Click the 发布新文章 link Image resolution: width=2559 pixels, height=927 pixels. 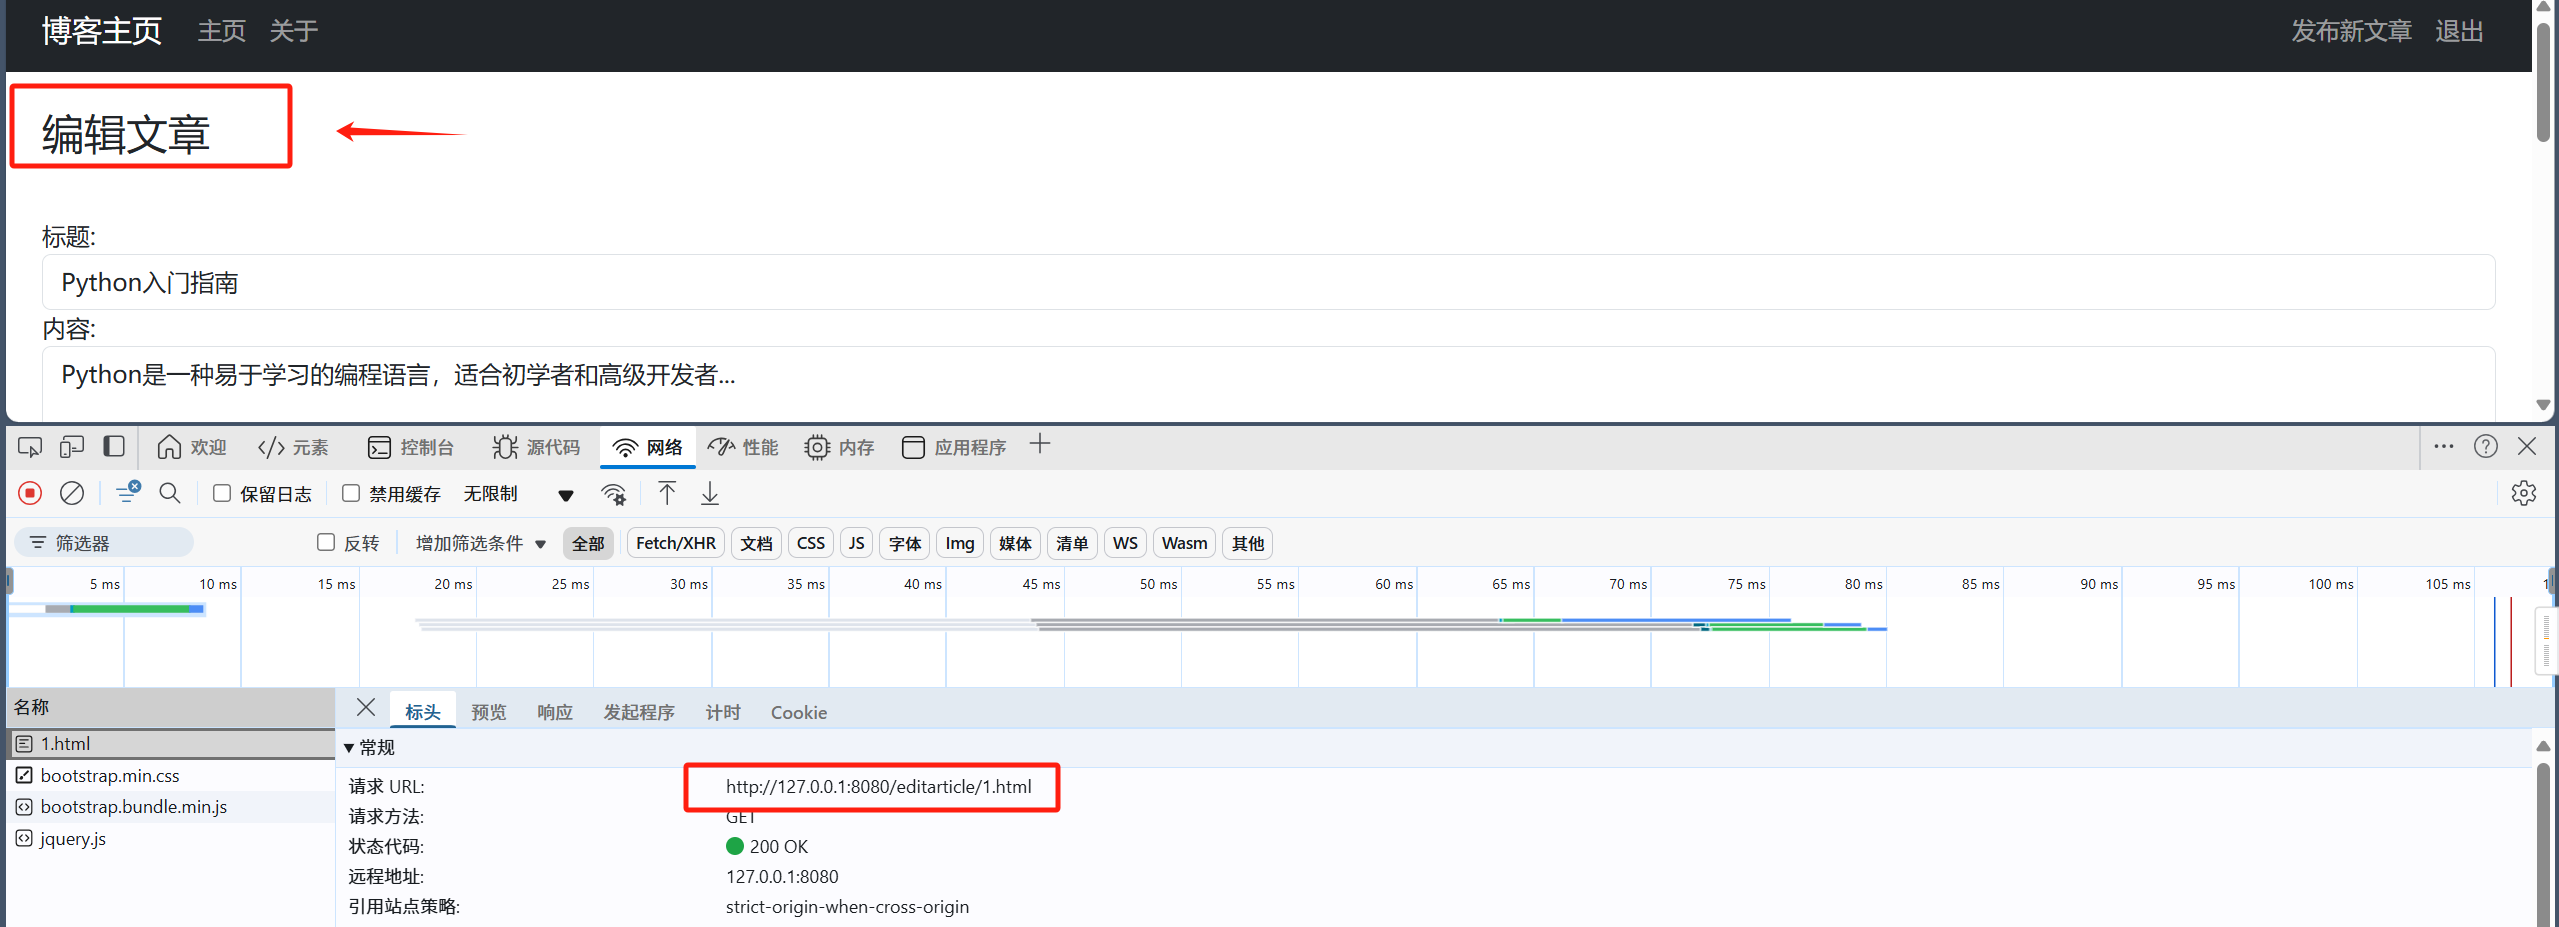[2351, 31]
